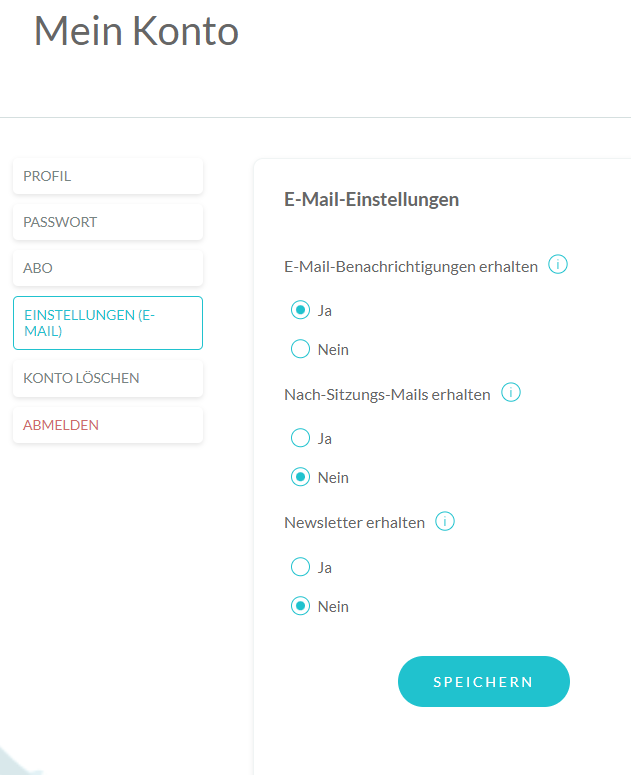Screen dimensions: 631x775
Task: Select Ja for E-Mail-Benachrichtigungen
Action: point(300,310)
